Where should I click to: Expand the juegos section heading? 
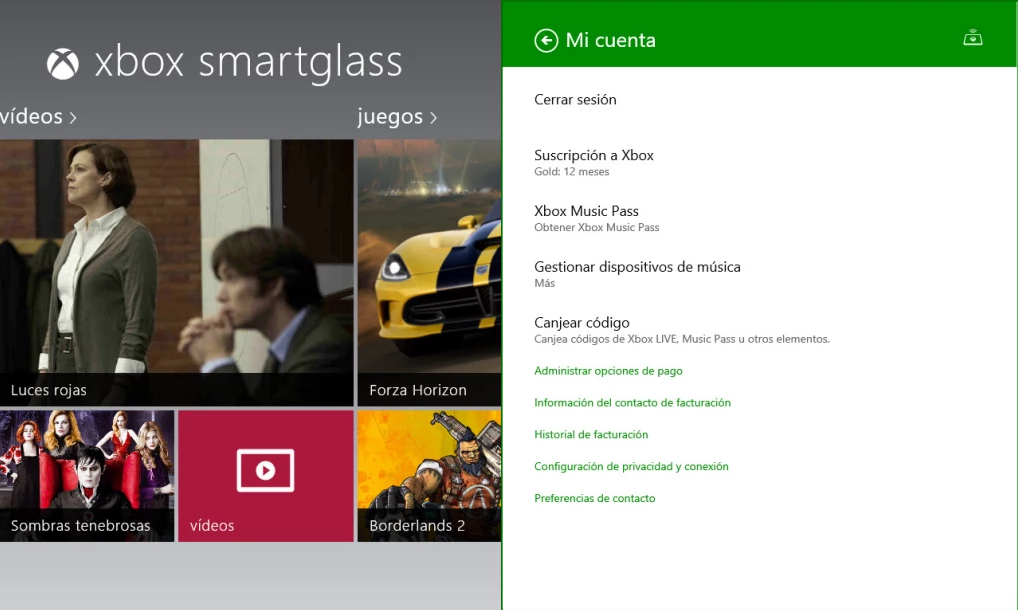coord(397,117)
